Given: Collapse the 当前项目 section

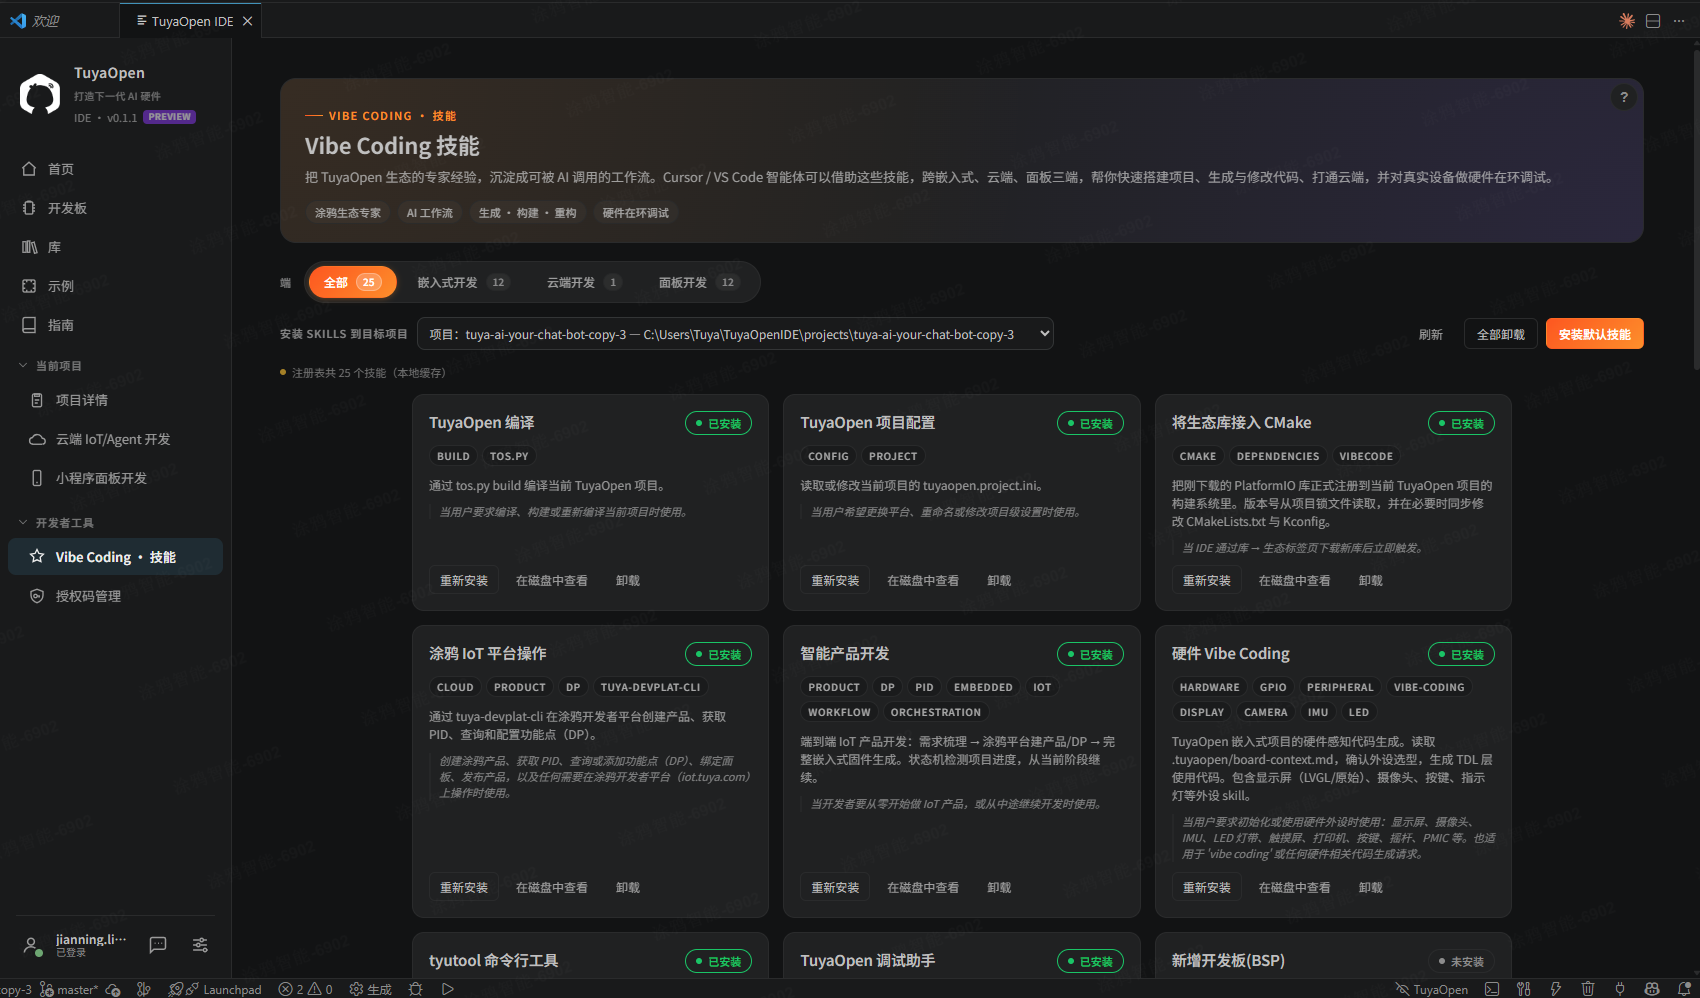Looking at the screenshot, I should click(x=50, y=366).
